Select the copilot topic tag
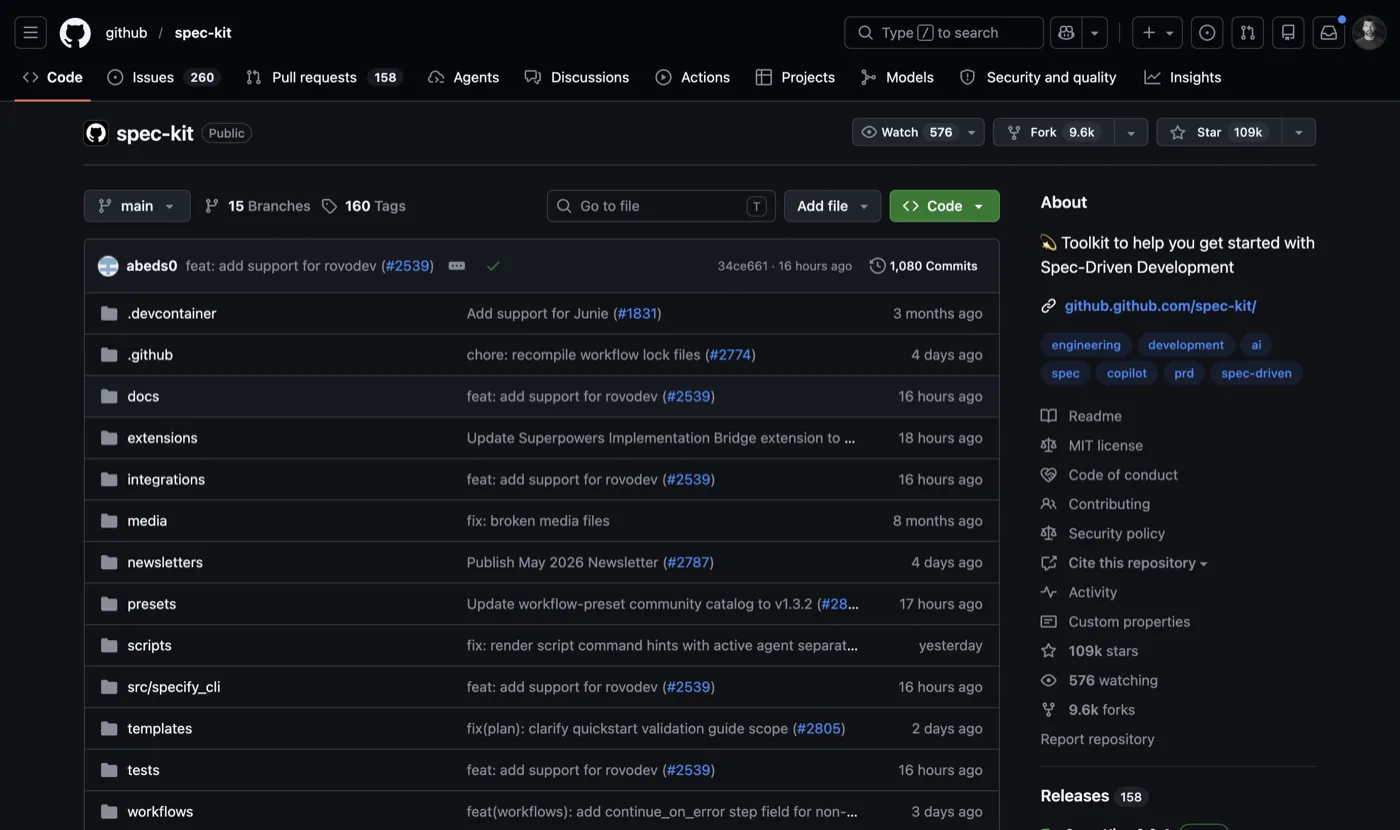1400x830 pixels. point(1127,373)
